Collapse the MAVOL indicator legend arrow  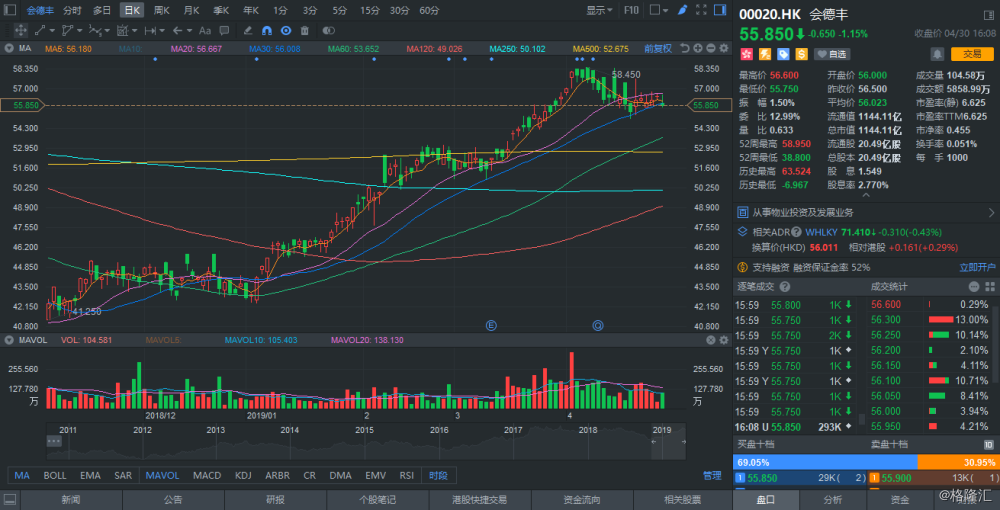9,340
